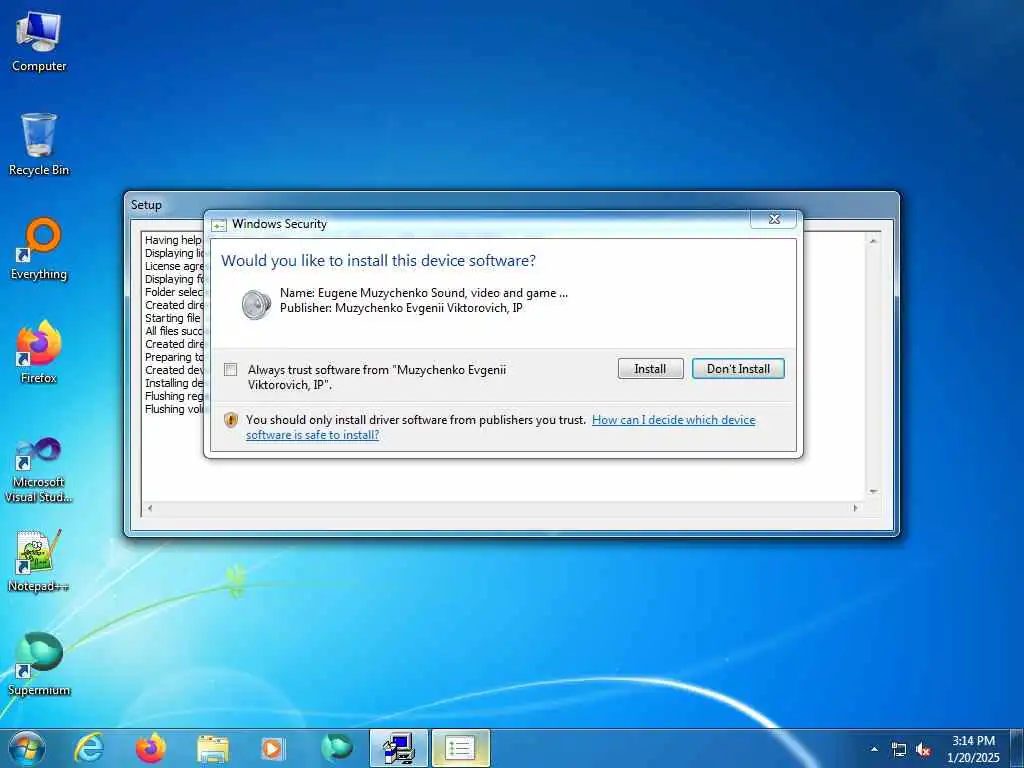Click the shield warning icon
Screen dimensions: 1024x768
[231, 420]
